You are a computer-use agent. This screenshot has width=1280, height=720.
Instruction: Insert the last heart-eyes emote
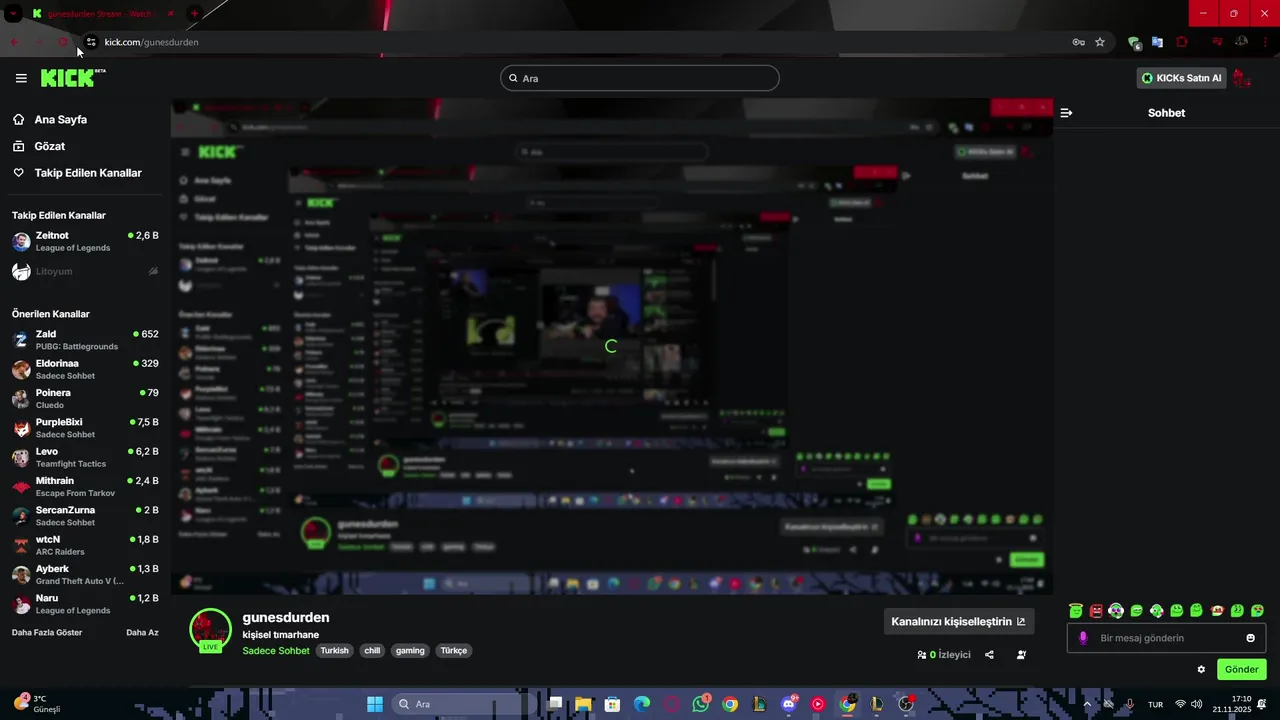click(1258, 611)
